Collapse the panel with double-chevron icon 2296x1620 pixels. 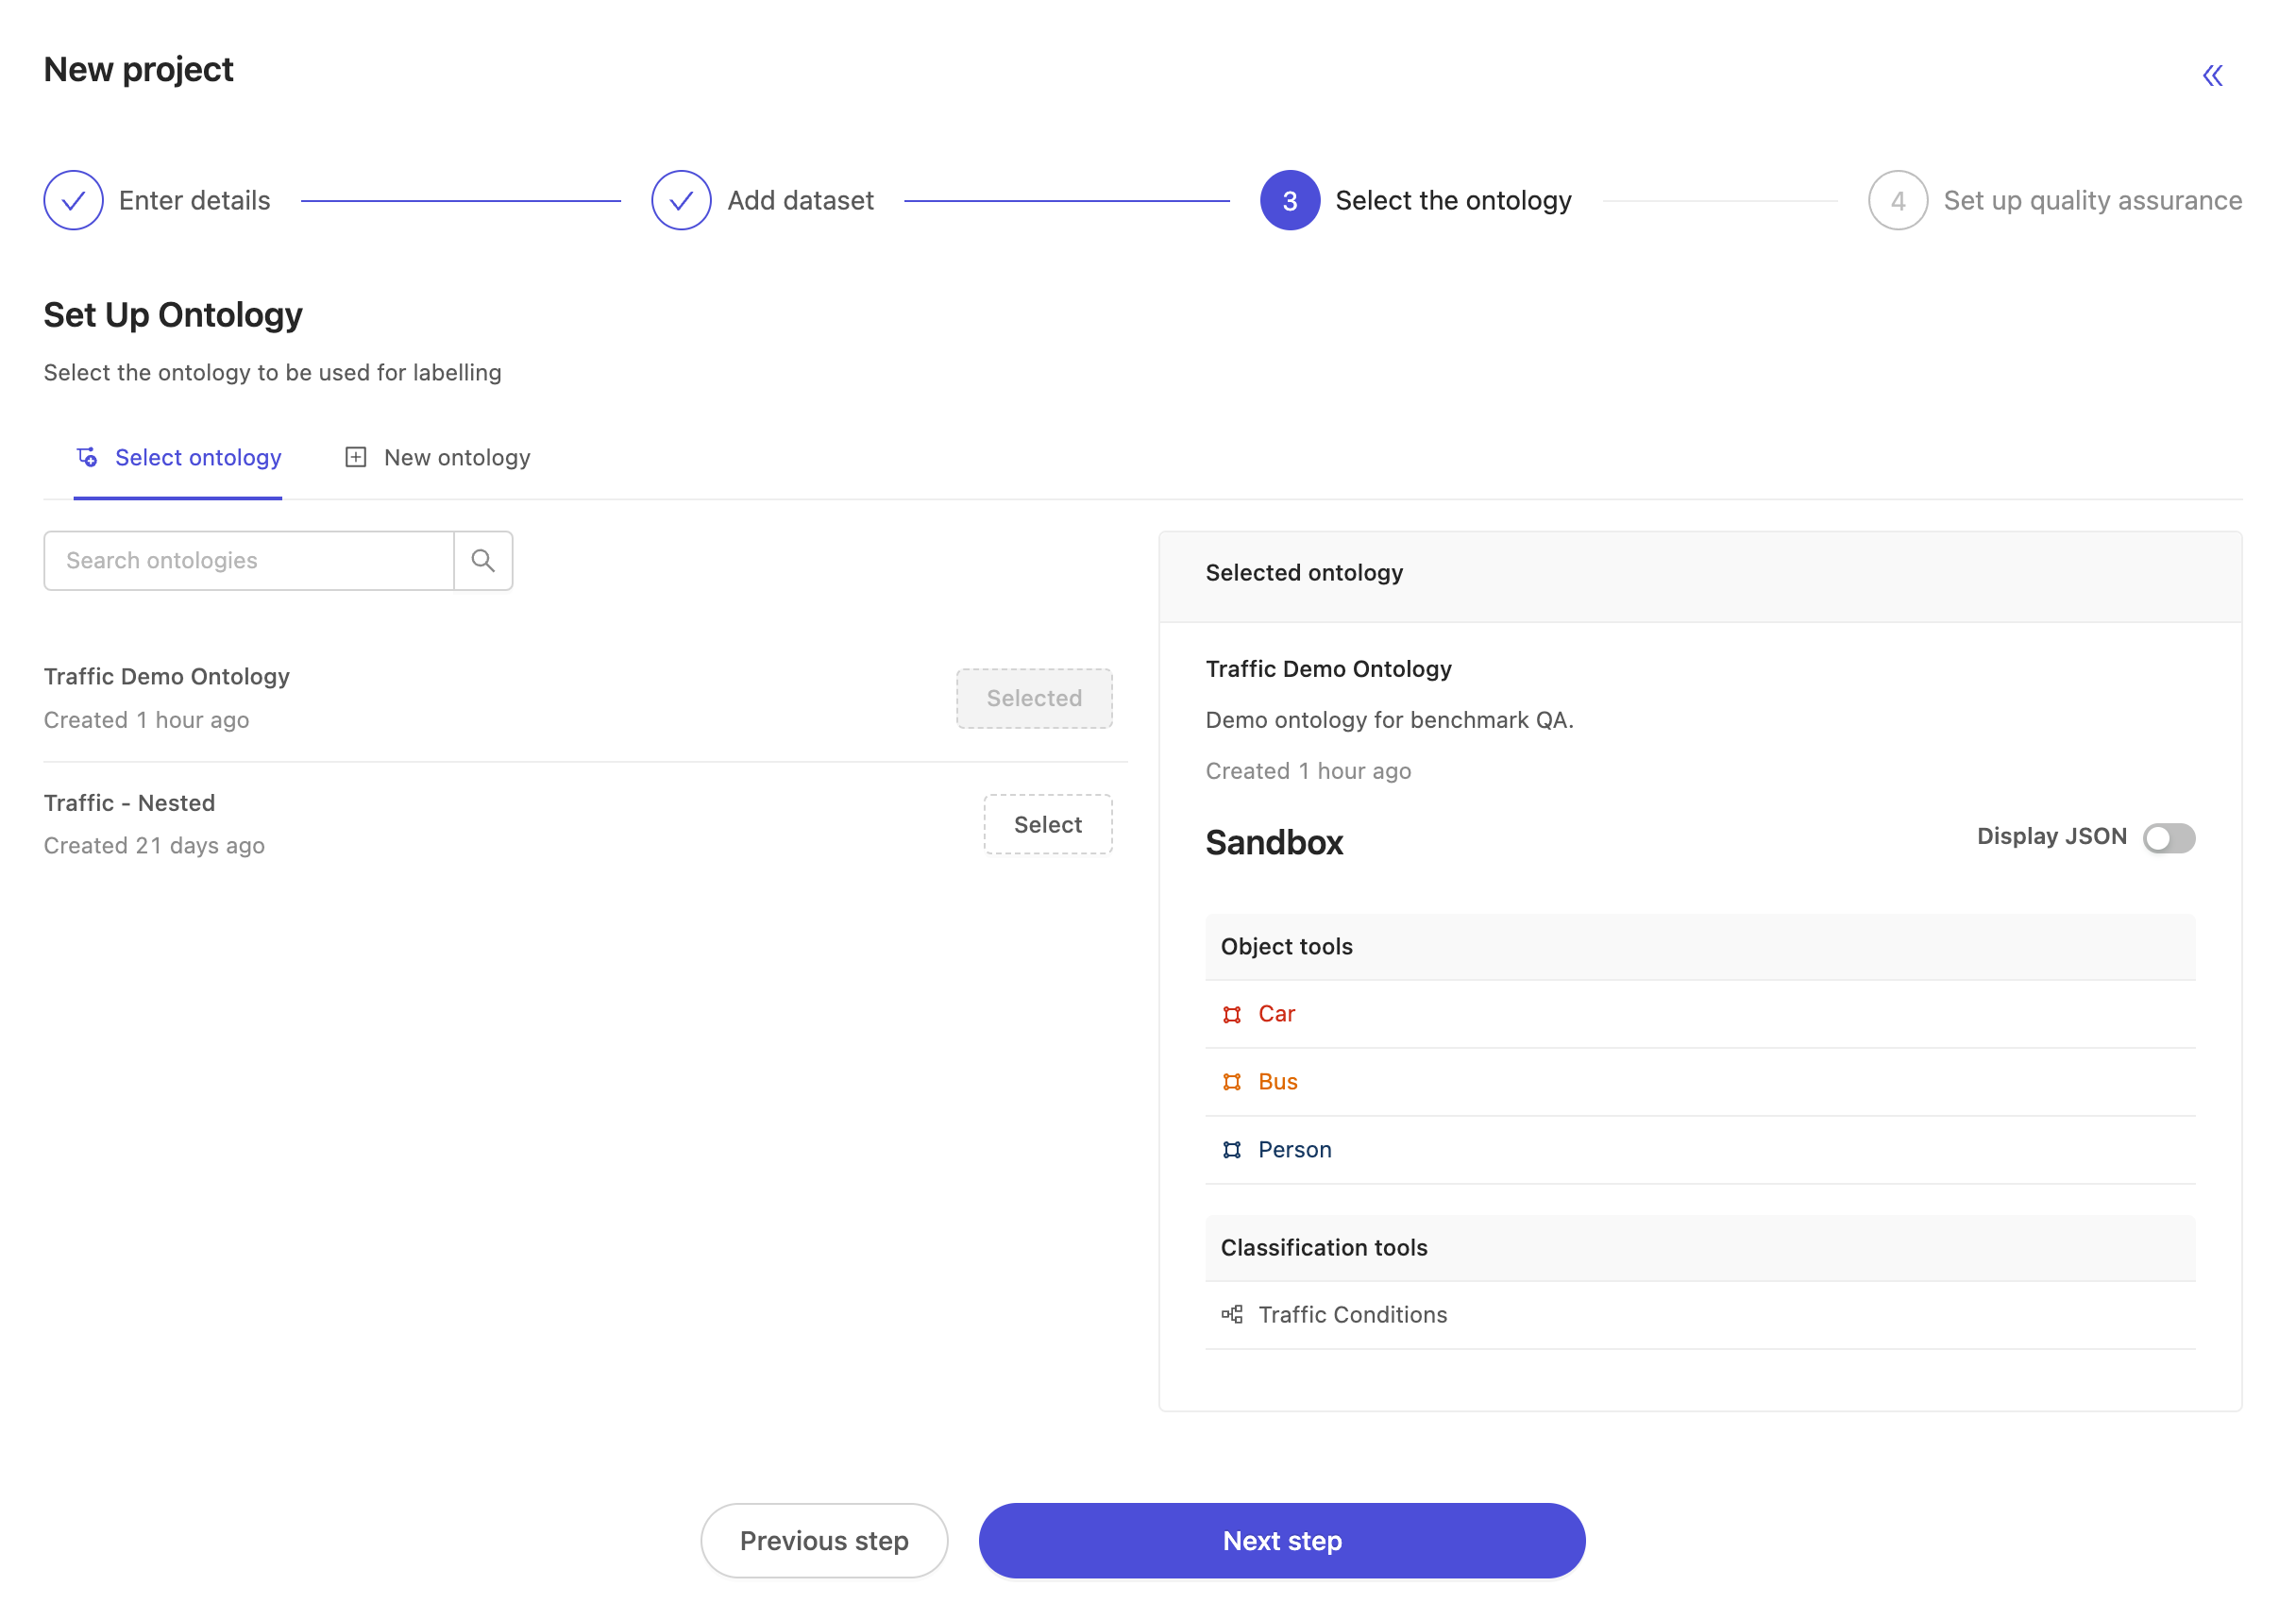point(2211,76)
